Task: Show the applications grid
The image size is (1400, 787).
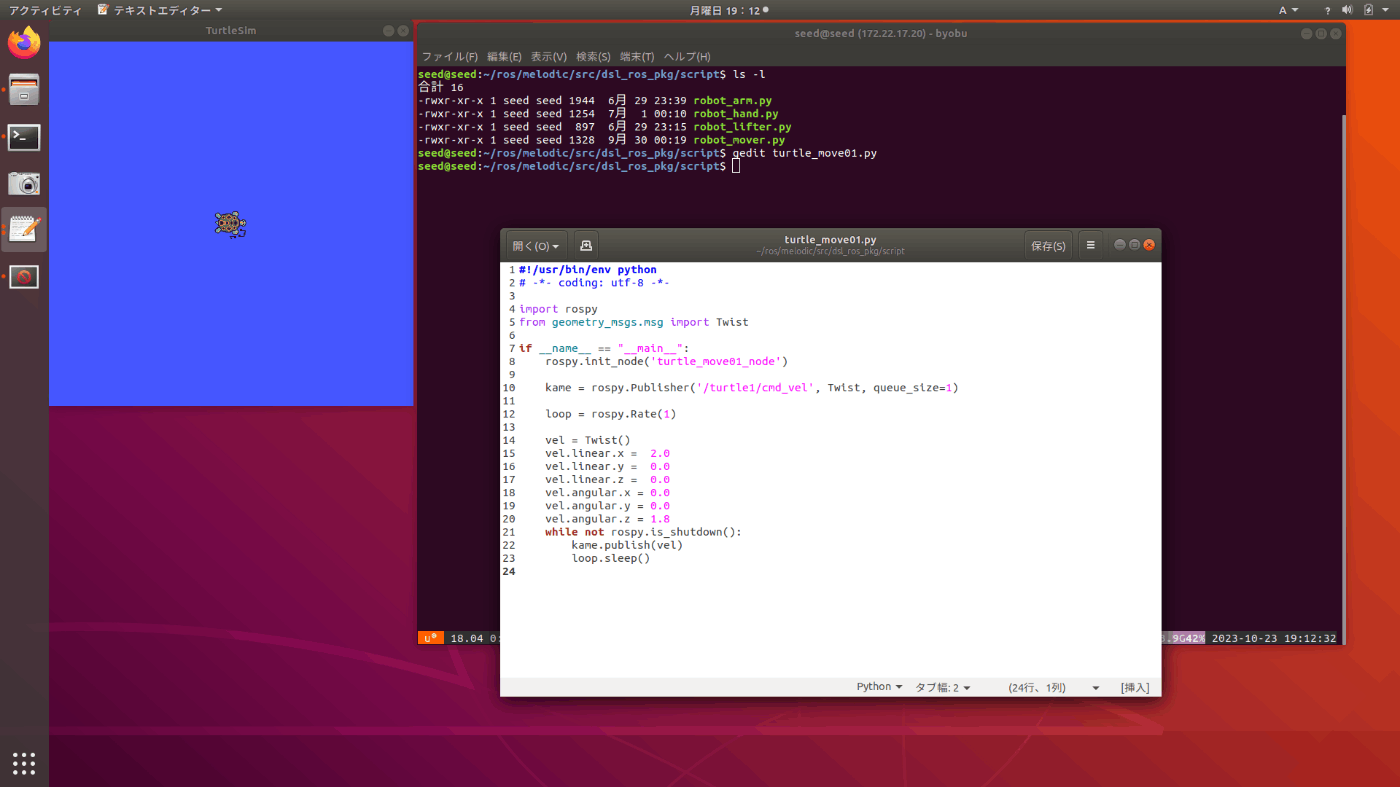Action: 24,763
